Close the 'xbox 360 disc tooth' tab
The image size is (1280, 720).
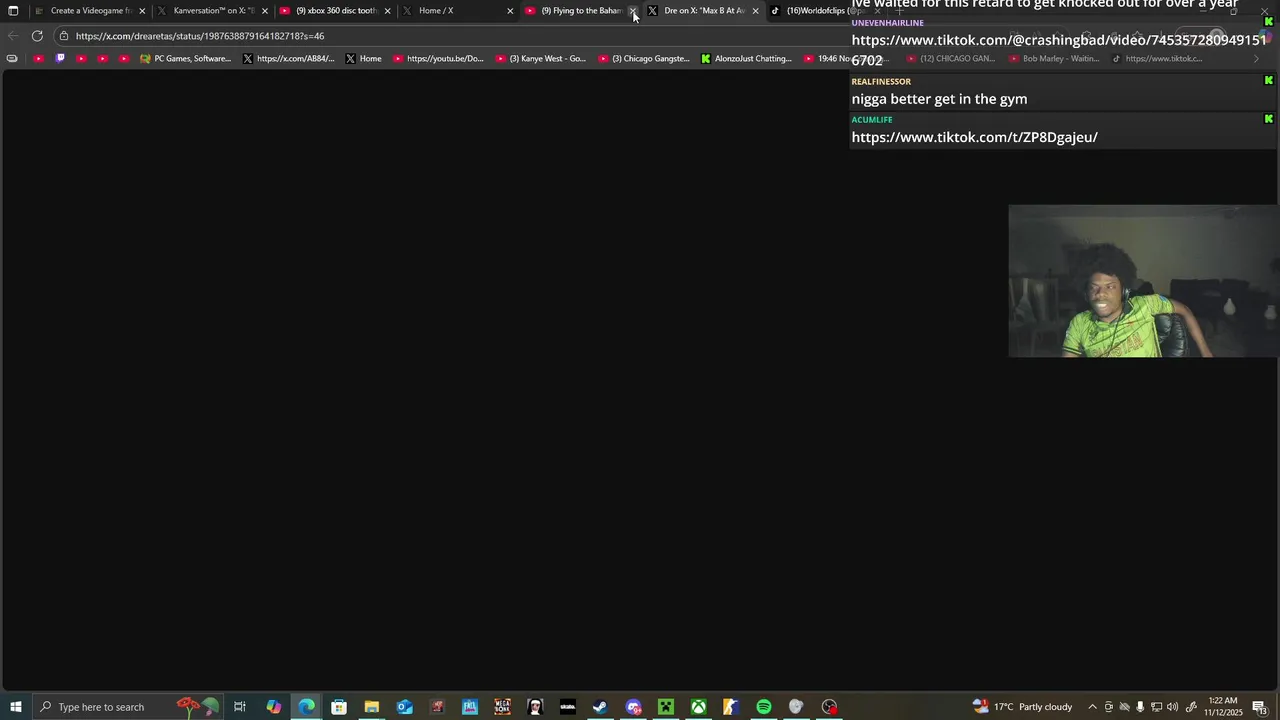tap(388, 11)
